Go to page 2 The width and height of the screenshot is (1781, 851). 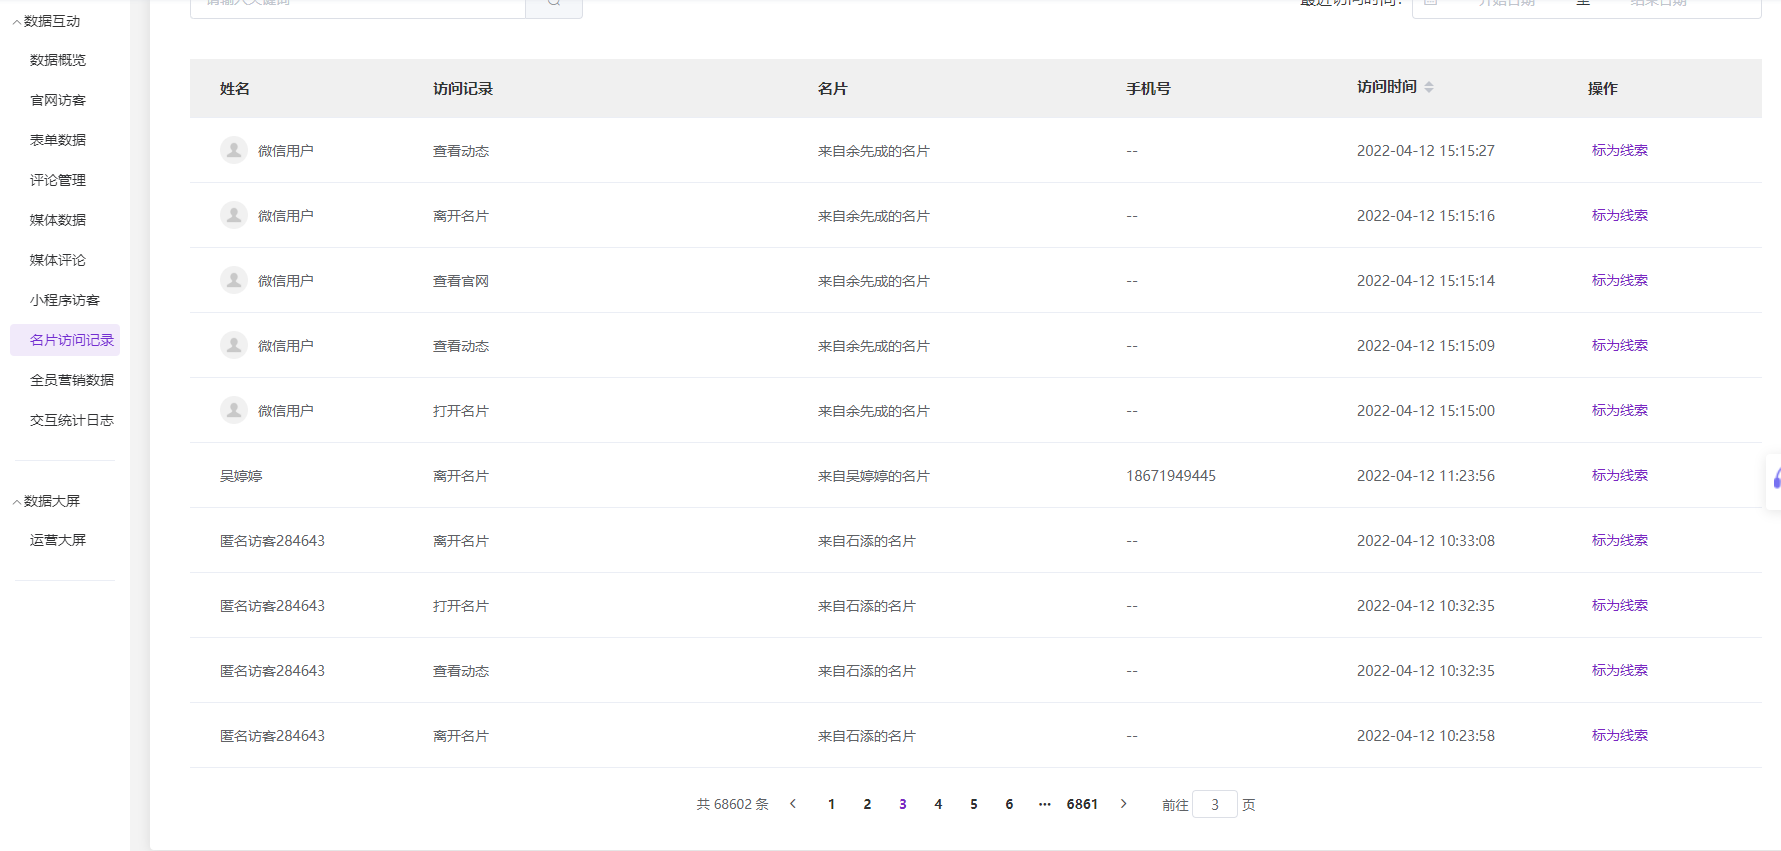867,804
